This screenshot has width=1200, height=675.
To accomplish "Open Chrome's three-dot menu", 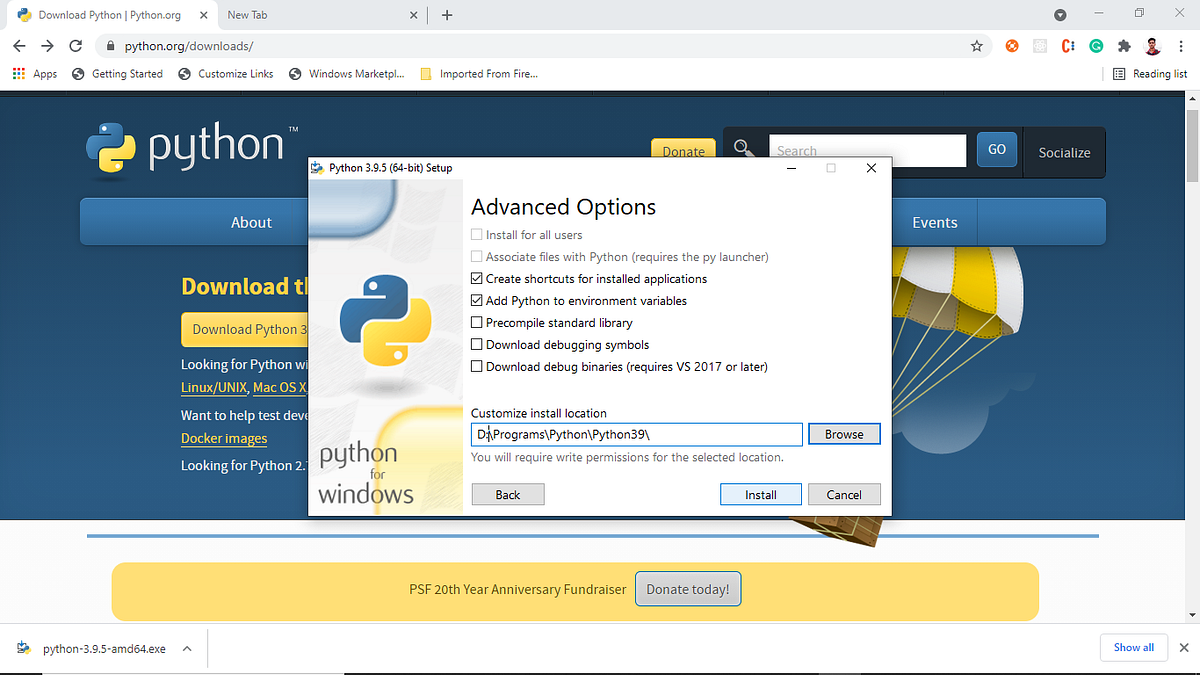I will pos(1180,45).
